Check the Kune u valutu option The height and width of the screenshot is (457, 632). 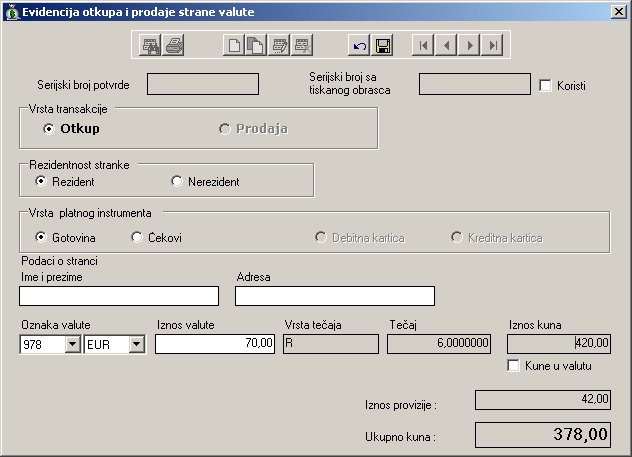tap(515, 366)
